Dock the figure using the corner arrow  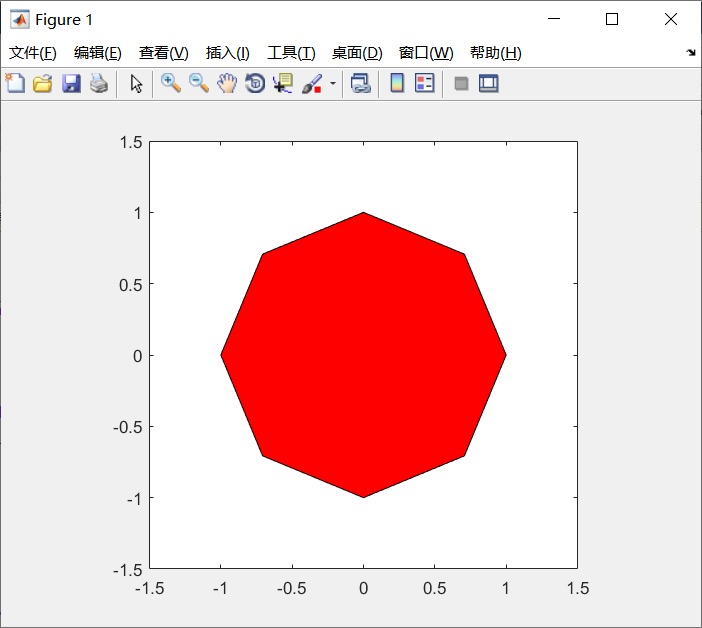tap(691, 53)
